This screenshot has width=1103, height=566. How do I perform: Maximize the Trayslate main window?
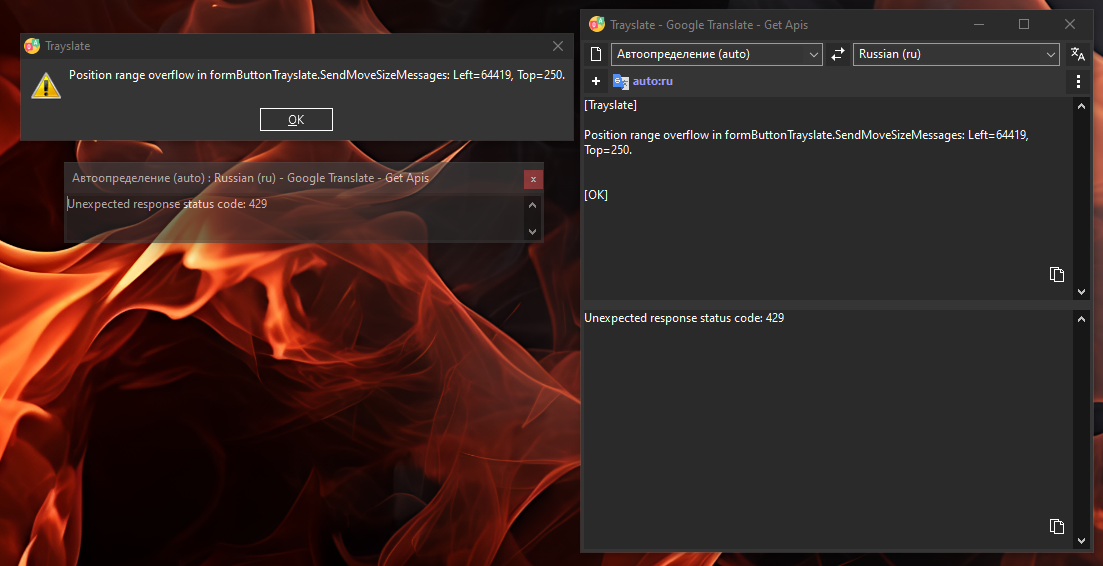pyautogui.click(x=1024, y=25)
